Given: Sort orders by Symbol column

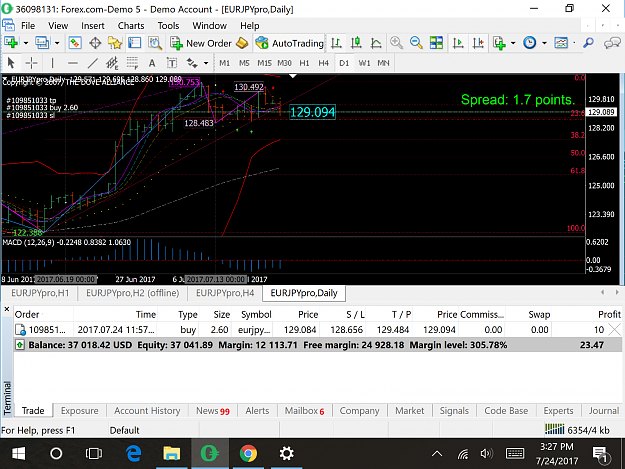Looking at the screenshot, I should [x=256, y=314].
